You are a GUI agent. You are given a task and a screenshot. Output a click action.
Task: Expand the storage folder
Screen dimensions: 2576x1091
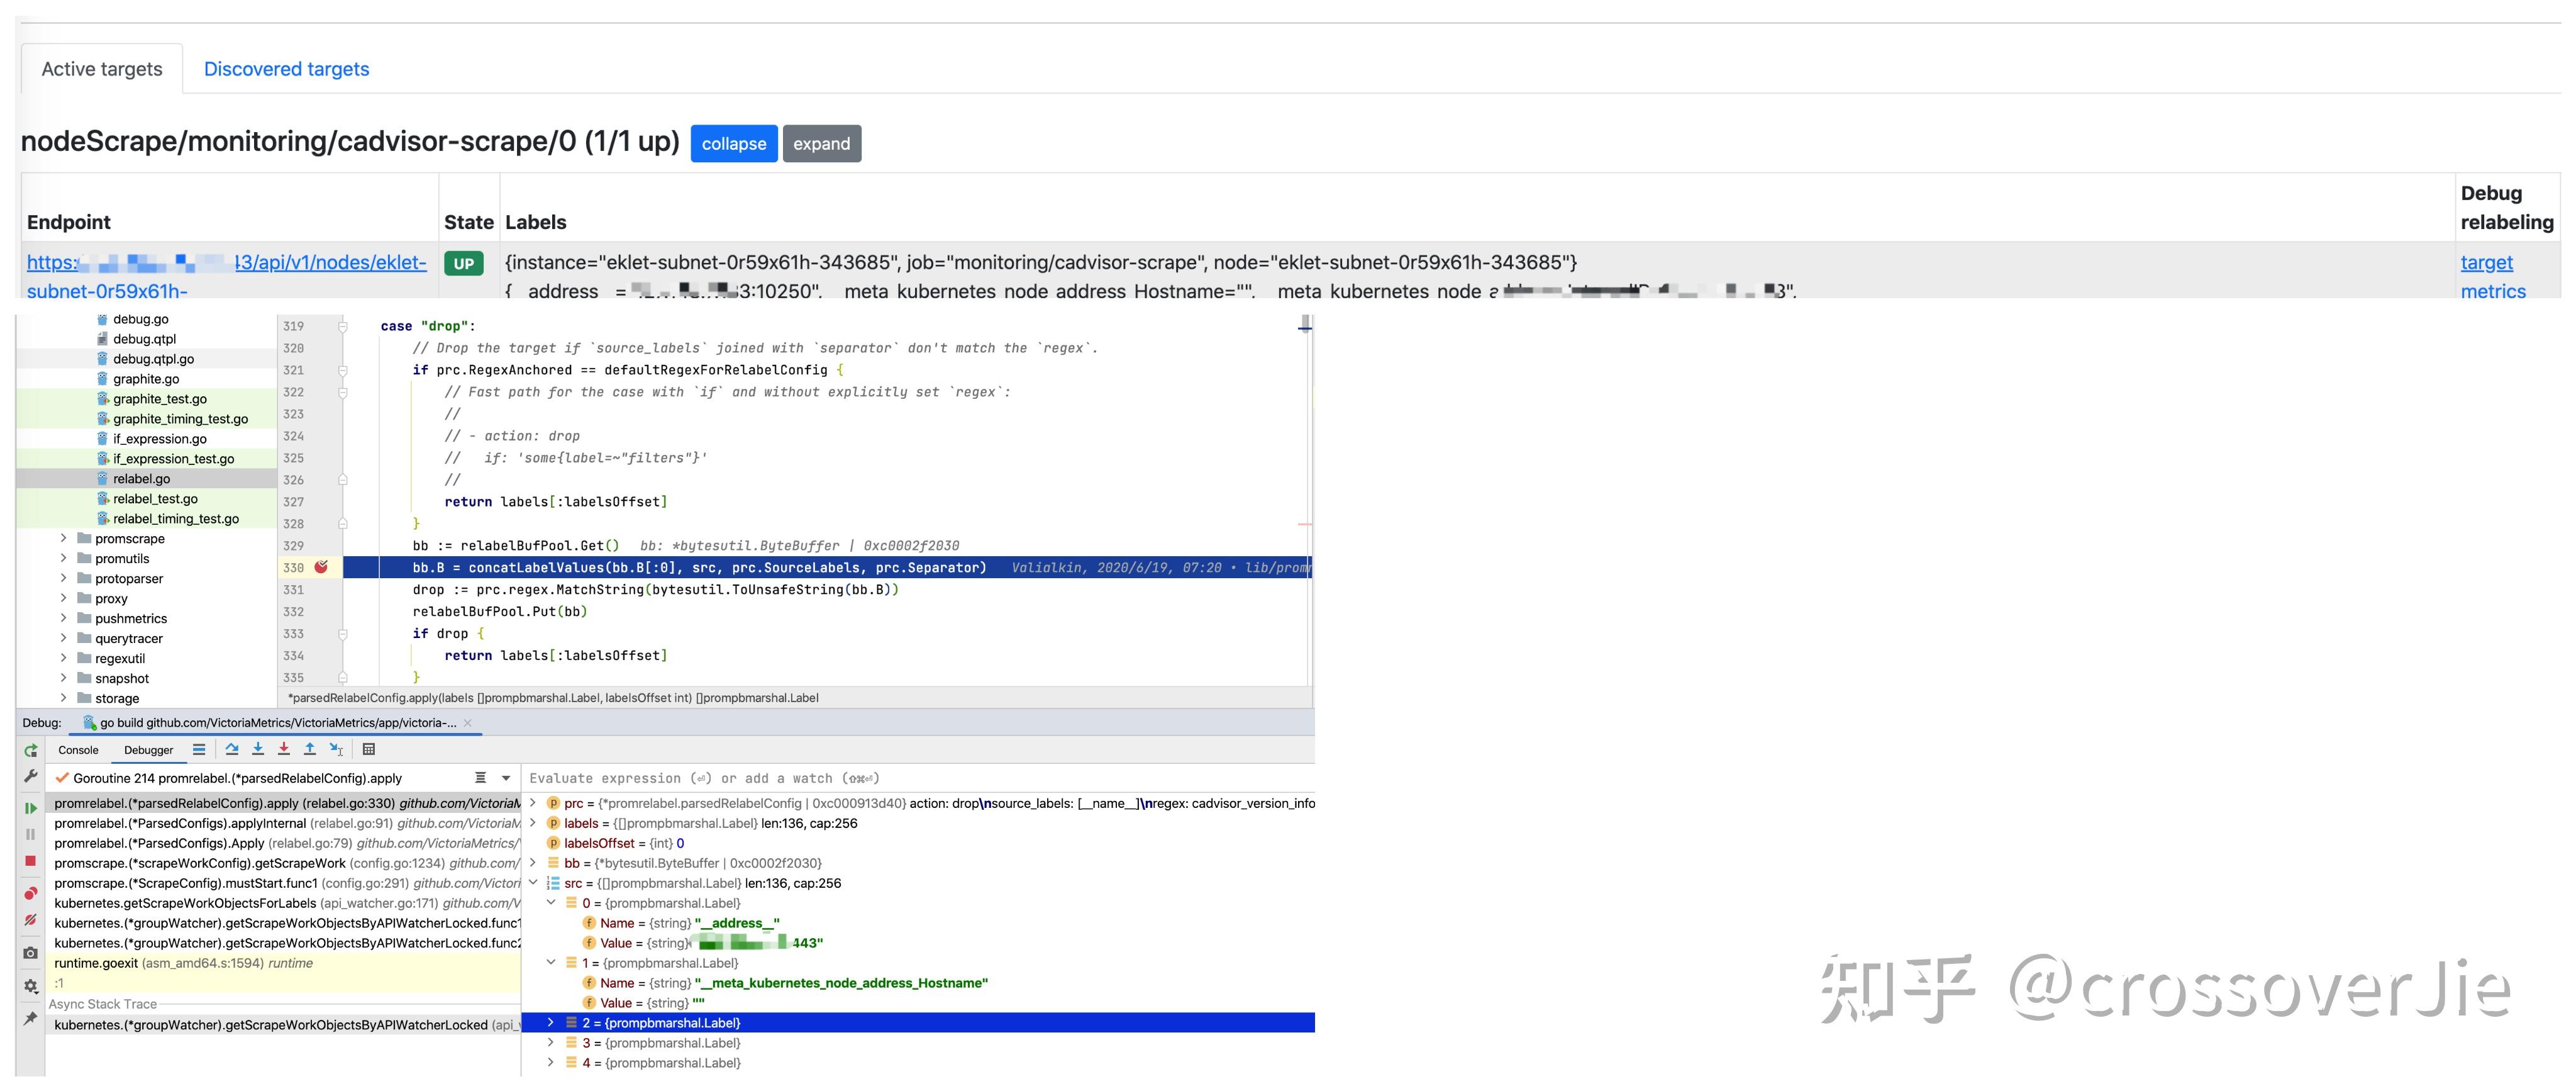pyautogui.click(x=64, y=698)
